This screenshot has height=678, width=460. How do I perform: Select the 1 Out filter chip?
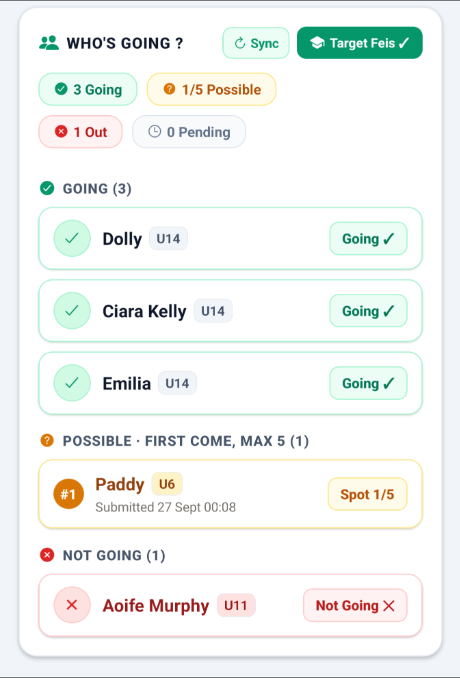[80, 132]
